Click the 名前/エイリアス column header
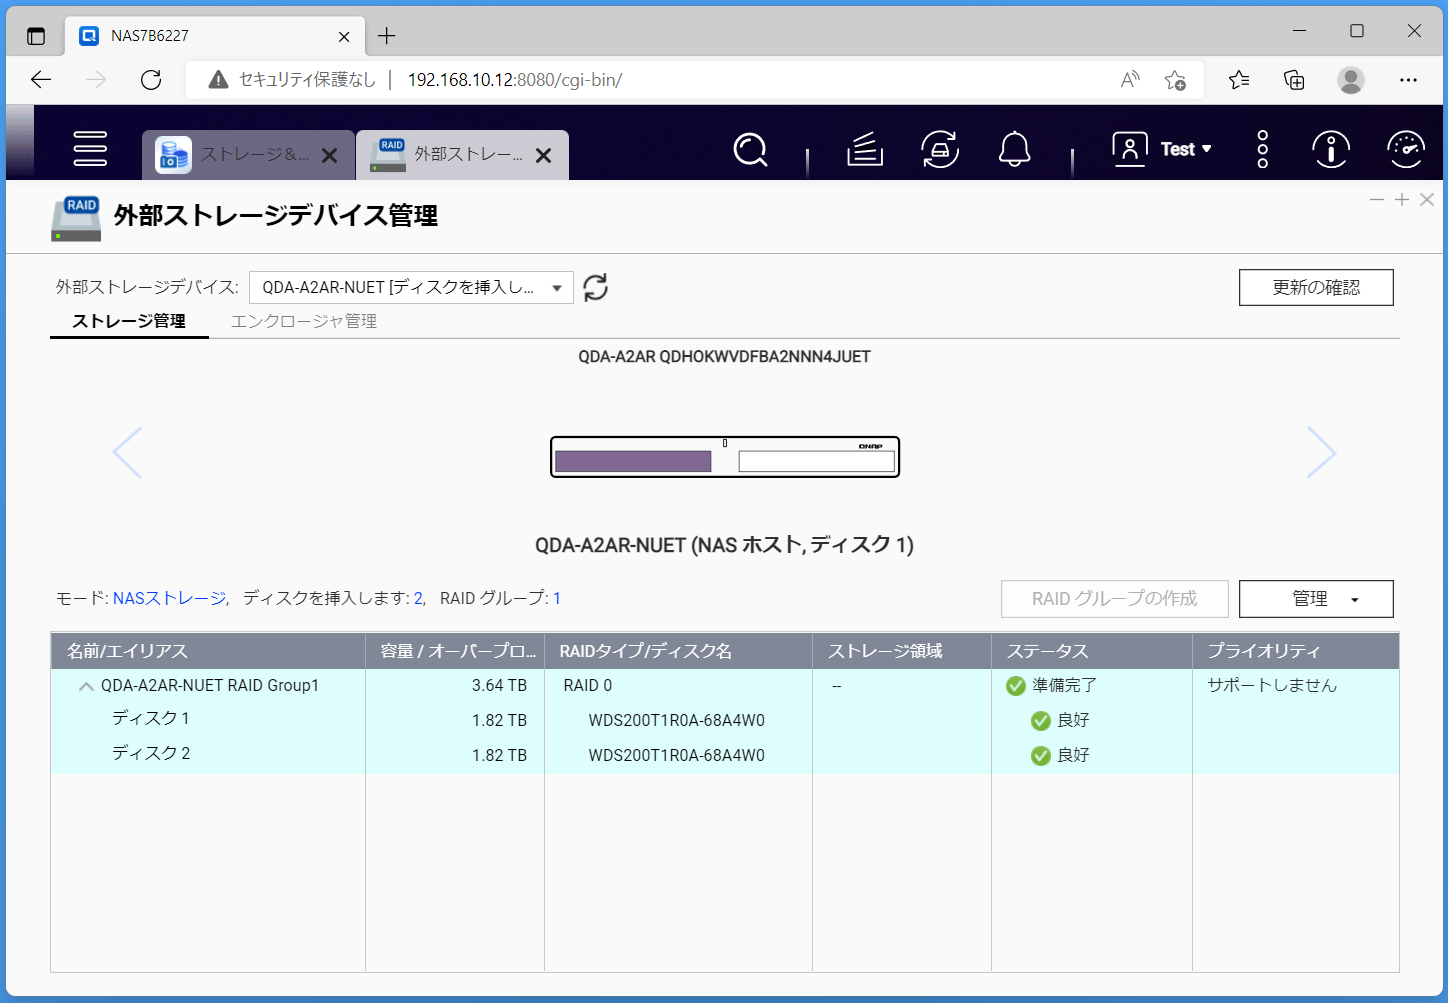The image size is (1448, 1003). 208,651
